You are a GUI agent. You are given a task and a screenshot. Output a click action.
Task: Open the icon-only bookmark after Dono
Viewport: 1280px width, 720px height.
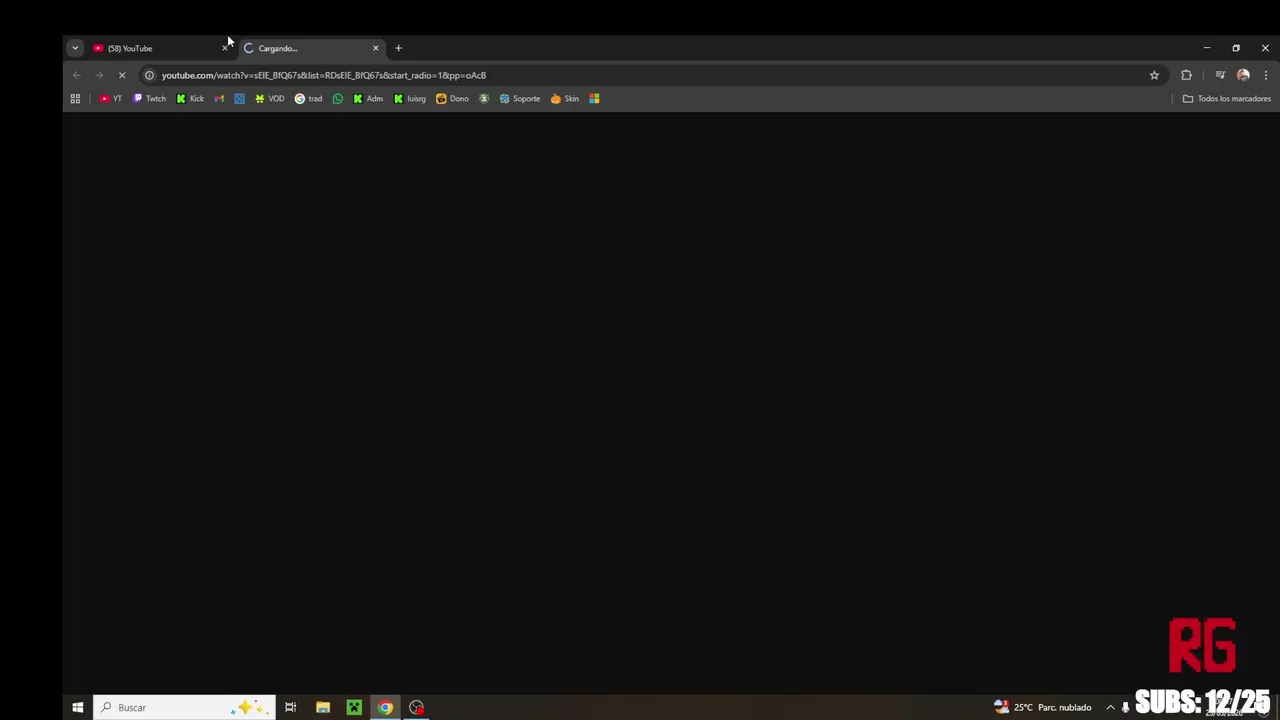click(484, 98)
